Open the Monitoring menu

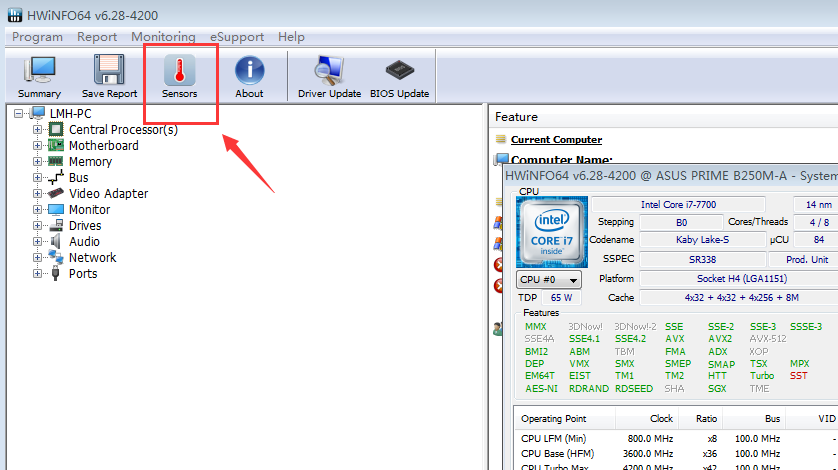(x=163, y=37)
